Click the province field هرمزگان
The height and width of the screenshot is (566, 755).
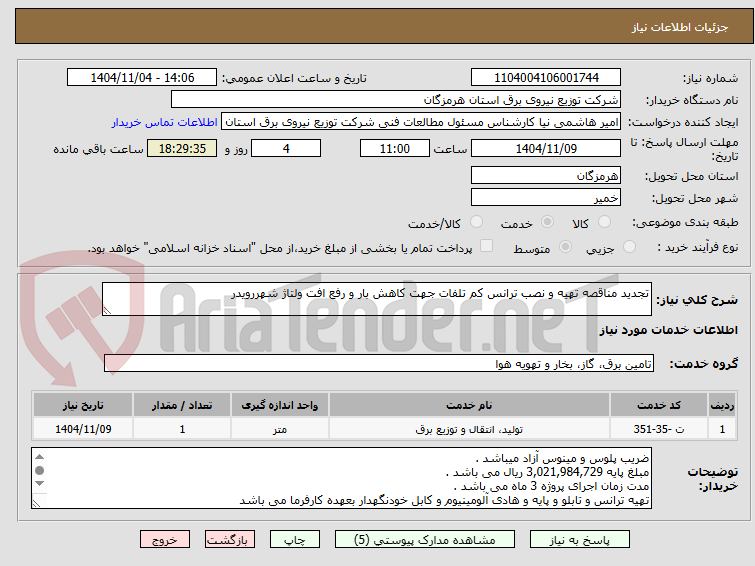546,175
